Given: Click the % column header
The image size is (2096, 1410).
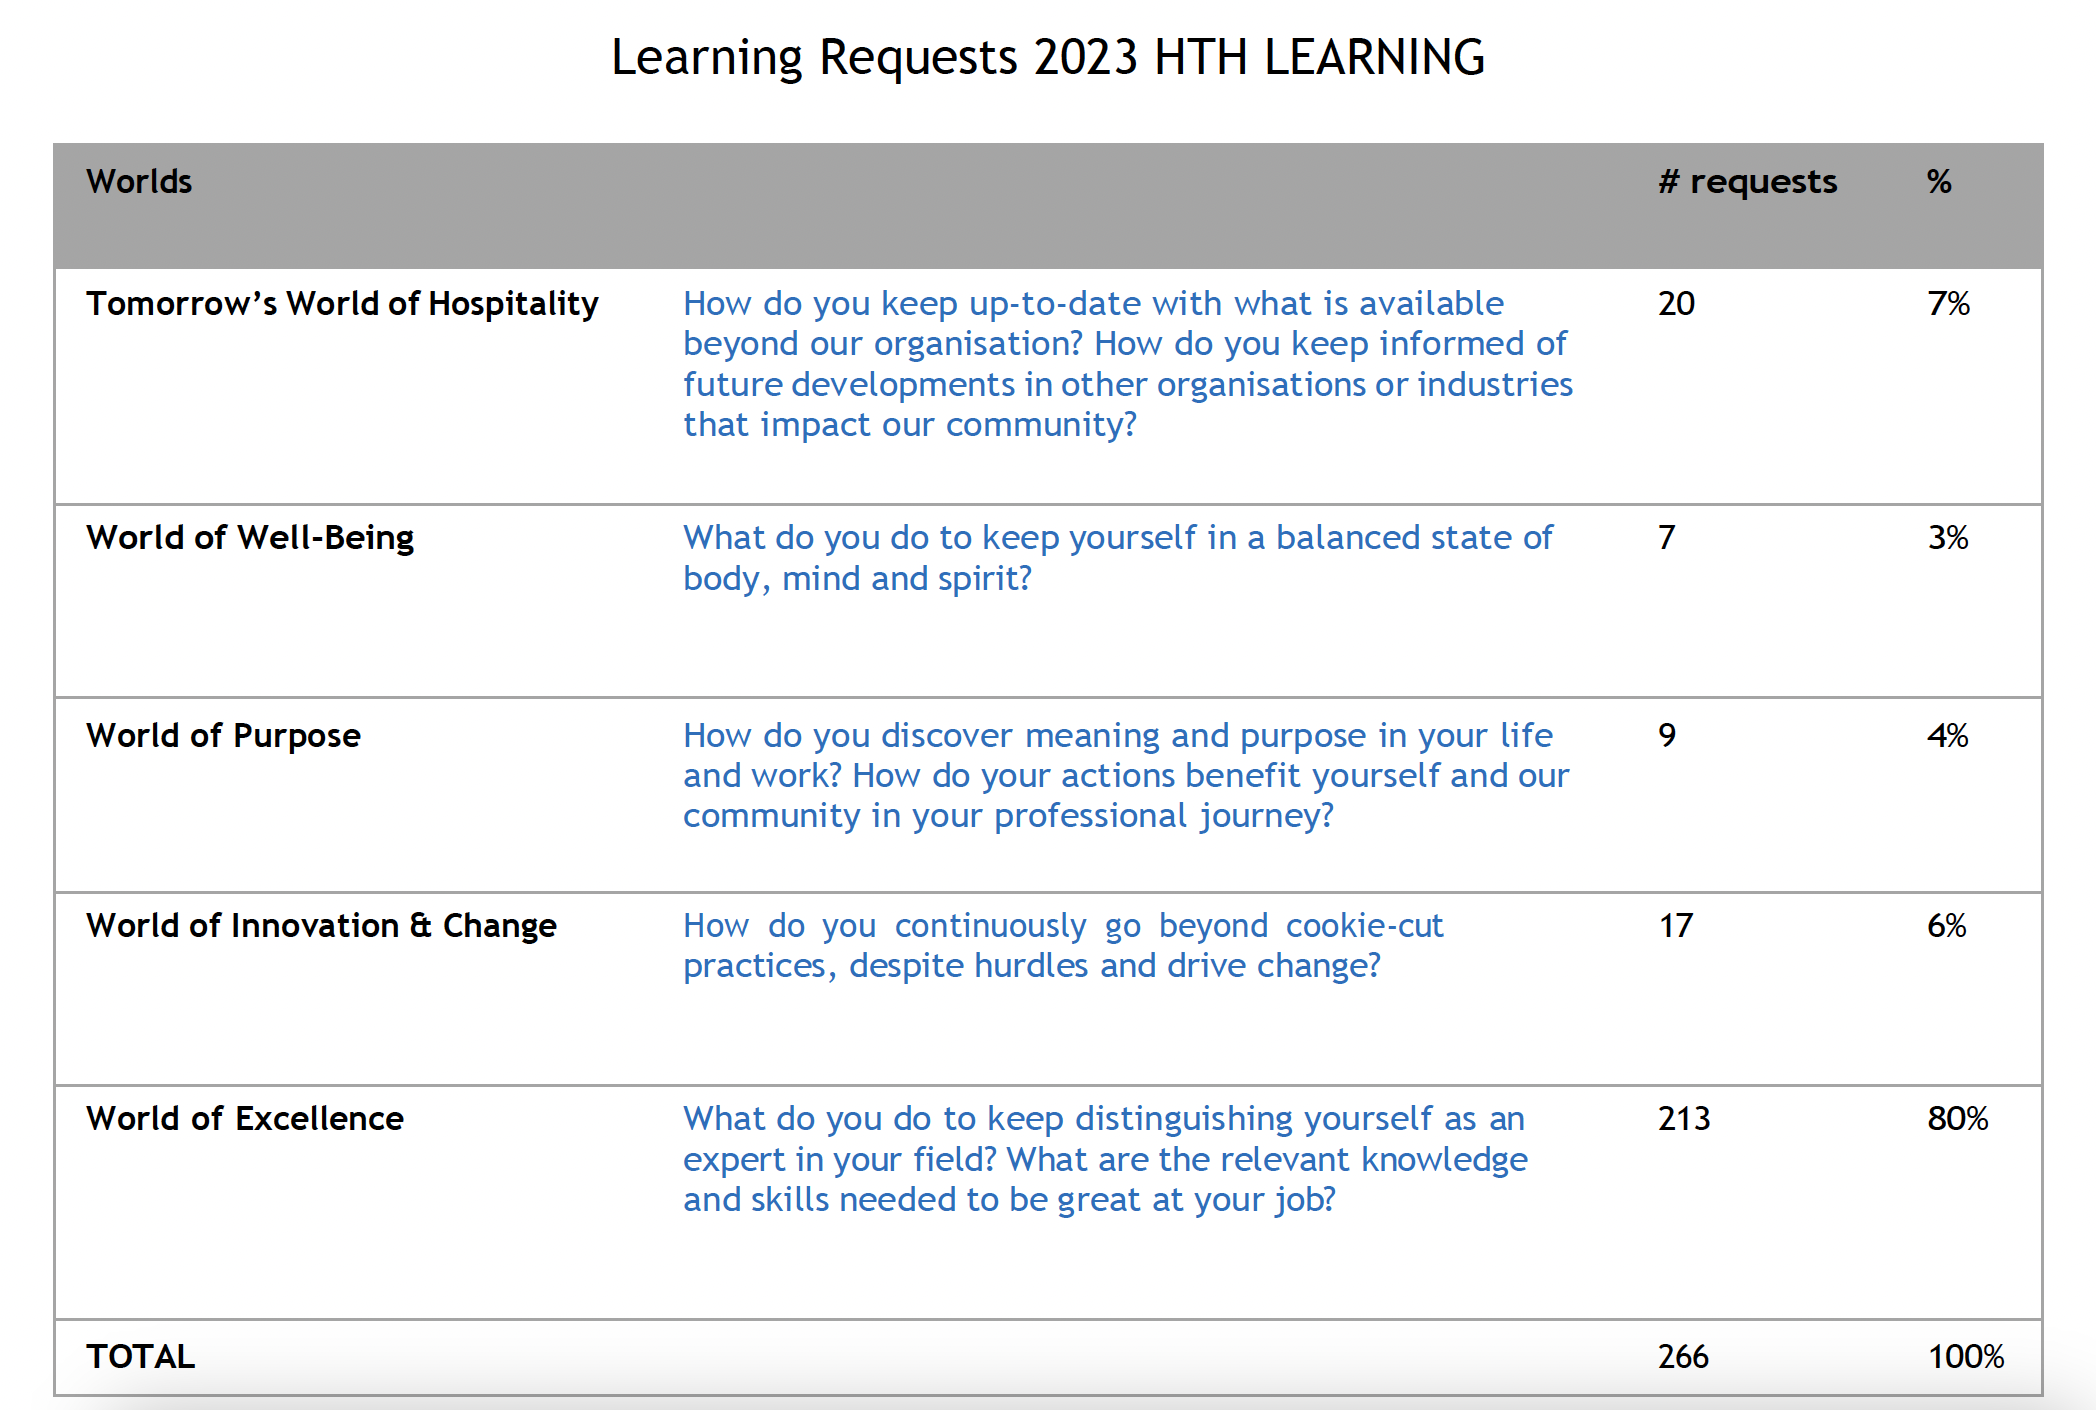Looking at the screenshot, I should pyautogui.click(x=1939, y=181).
